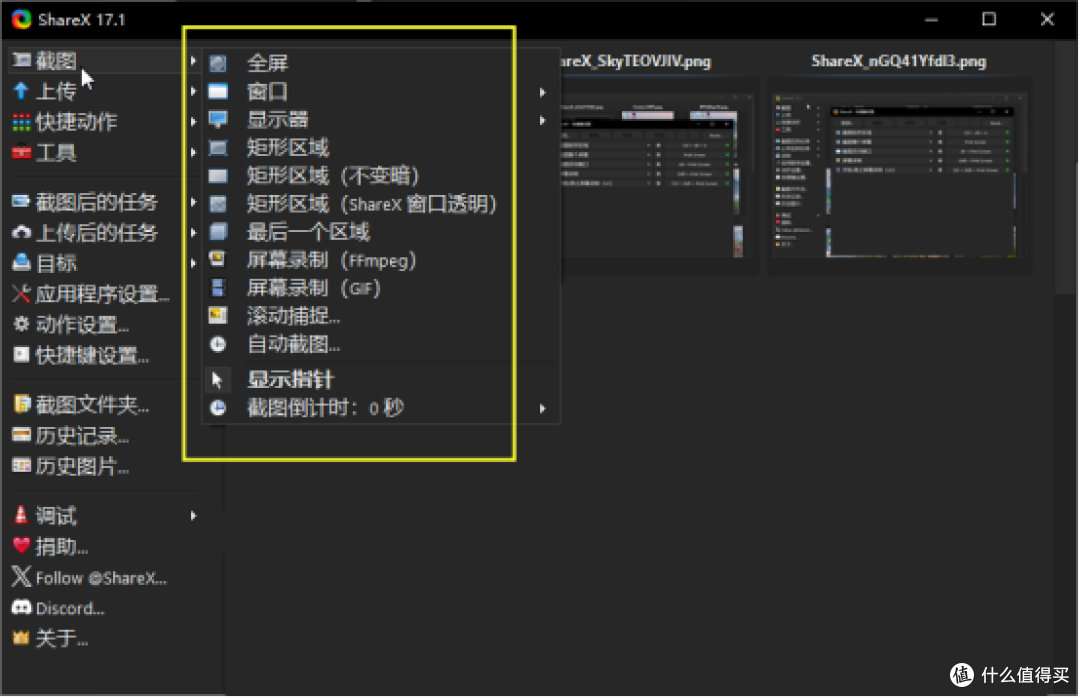1080x698 pixels.
Task: Click the 快捷动作 grid icon
Action: [21, 122]
